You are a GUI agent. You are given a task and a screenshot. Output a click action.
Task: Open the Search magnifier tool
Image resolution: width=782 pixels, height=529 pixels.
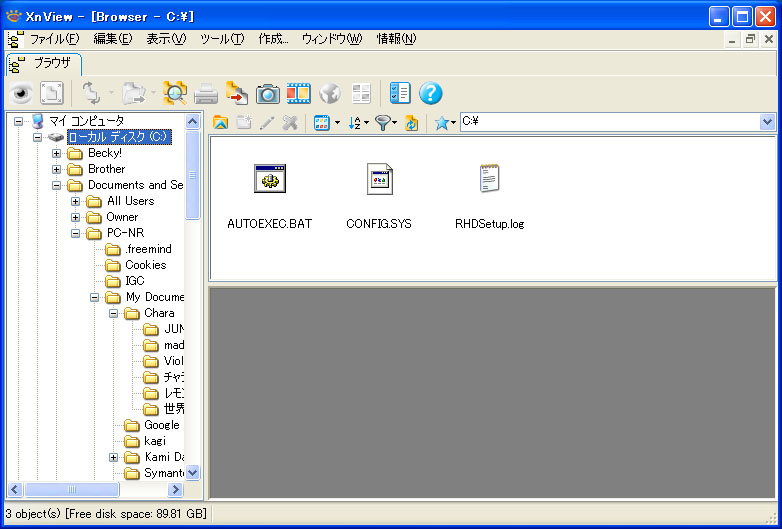coord(175,93)
